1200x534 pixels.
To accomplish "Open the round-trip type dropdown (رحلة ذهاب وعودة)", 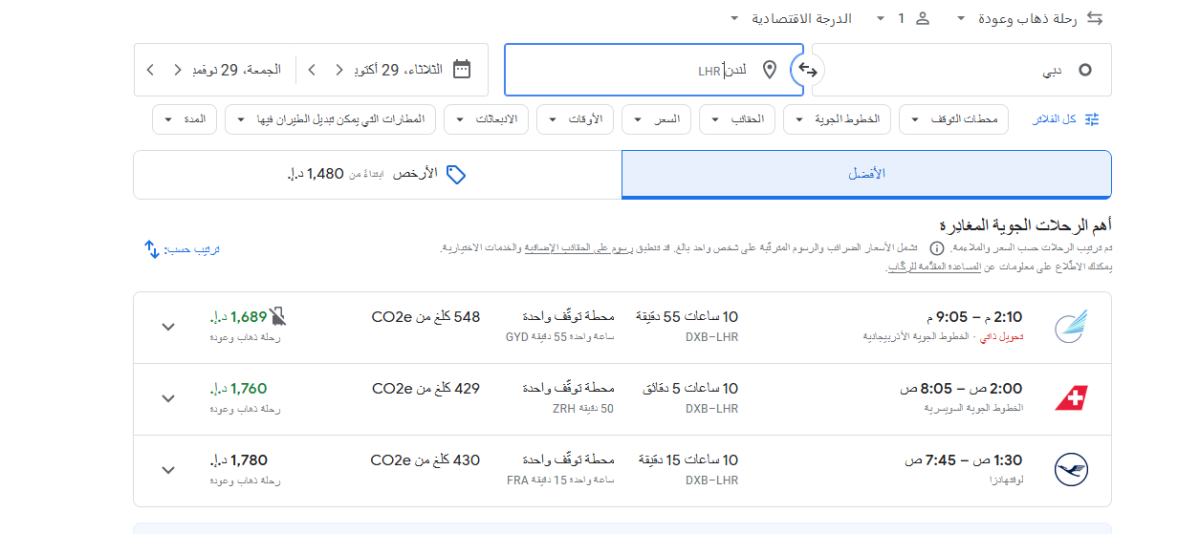I will (1028, 18).
